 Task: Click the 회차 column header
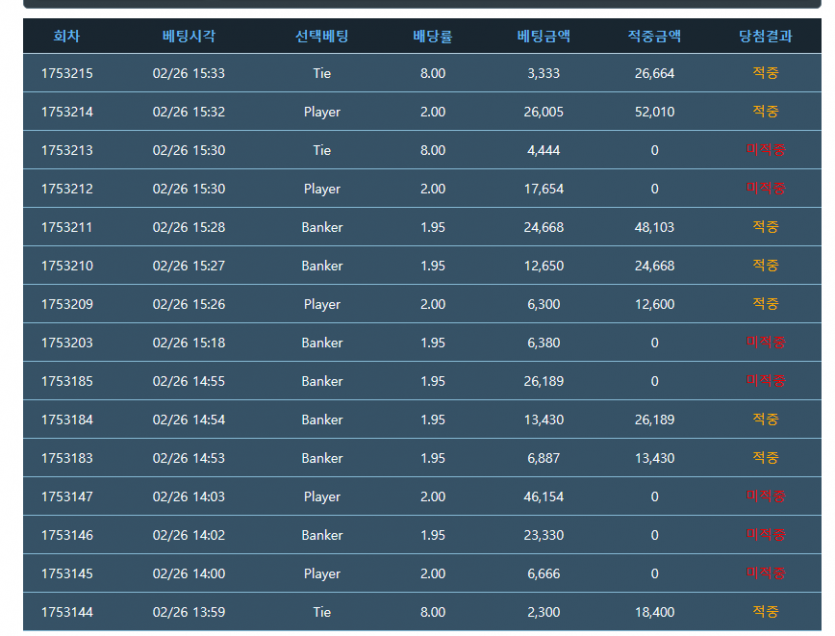[x=67, y=36]
